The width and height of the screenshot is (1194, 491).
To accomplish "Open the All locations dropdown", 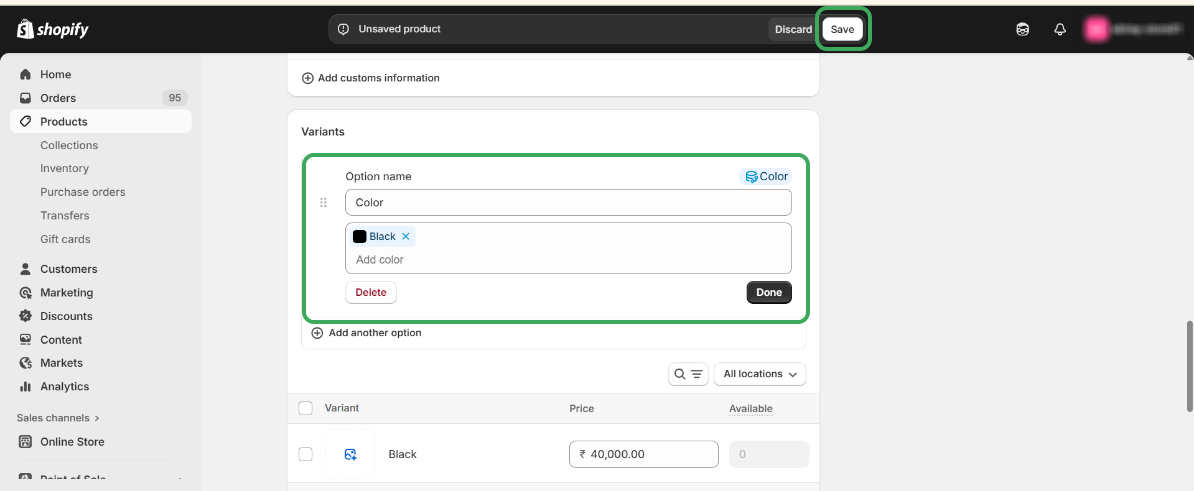I will coord(760,374).
